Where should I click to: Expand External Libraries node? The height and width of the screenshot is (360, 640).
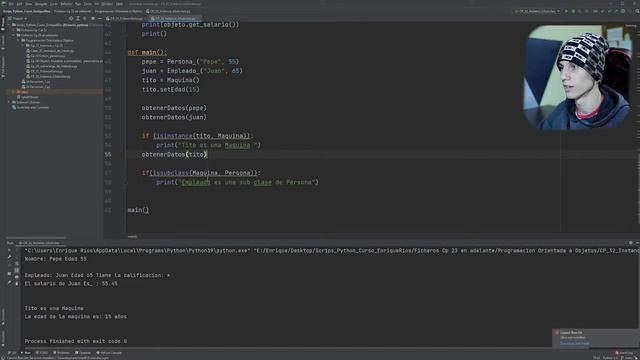click(9, 102)
